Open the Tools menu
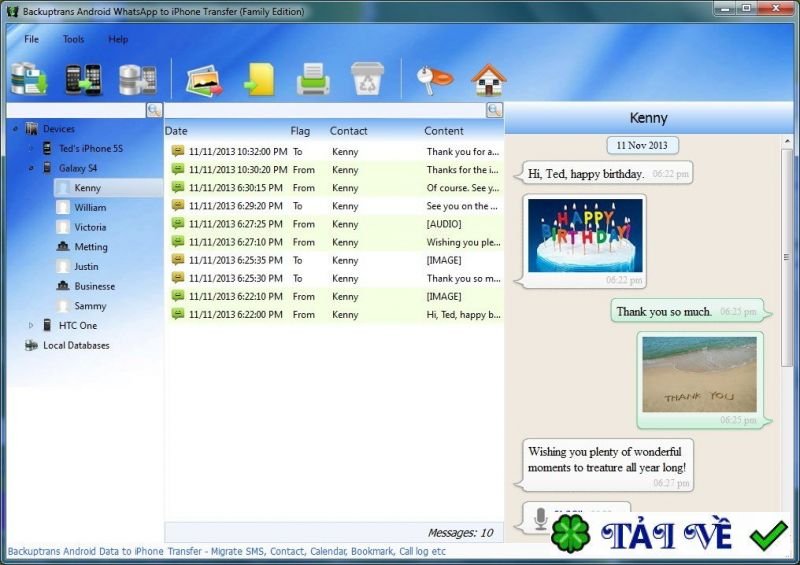 (73, 39)
